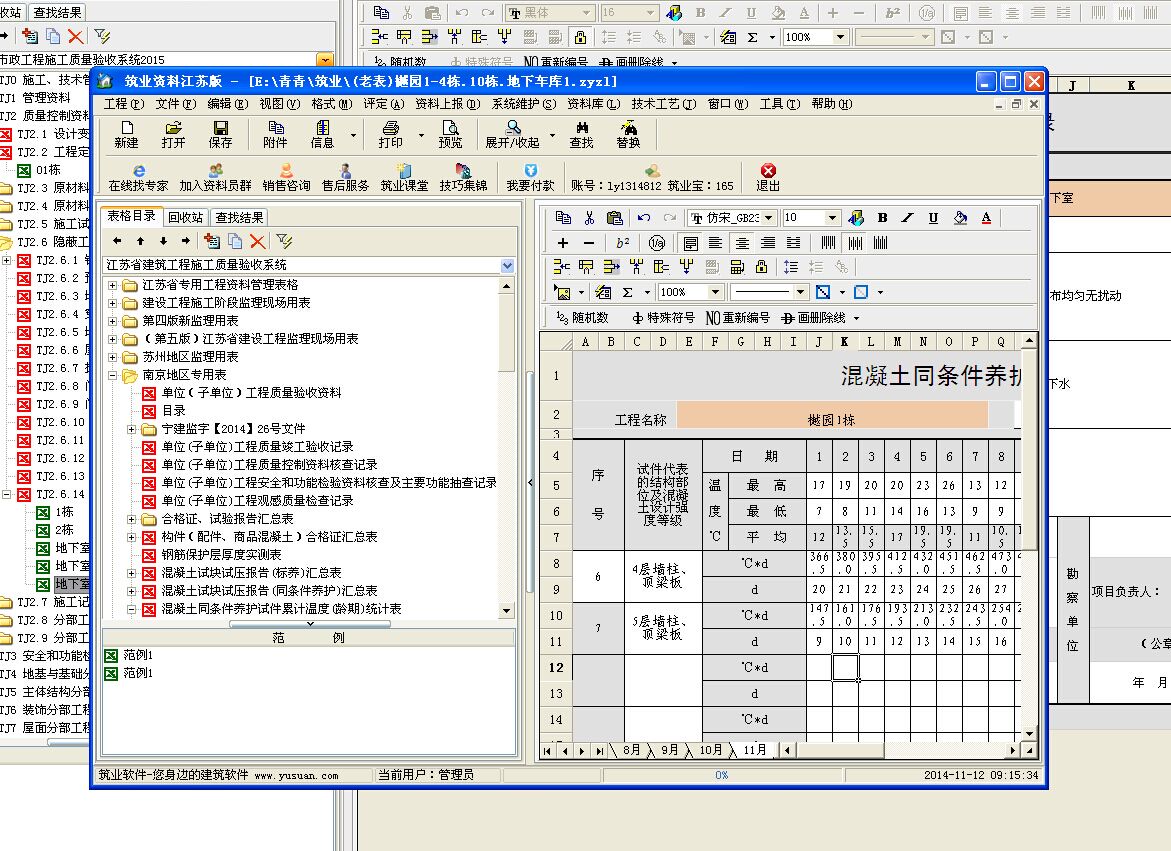Select the 目录 item in the tree
This screenshot has width=1171, height=851.
click(x=173, y=411)
